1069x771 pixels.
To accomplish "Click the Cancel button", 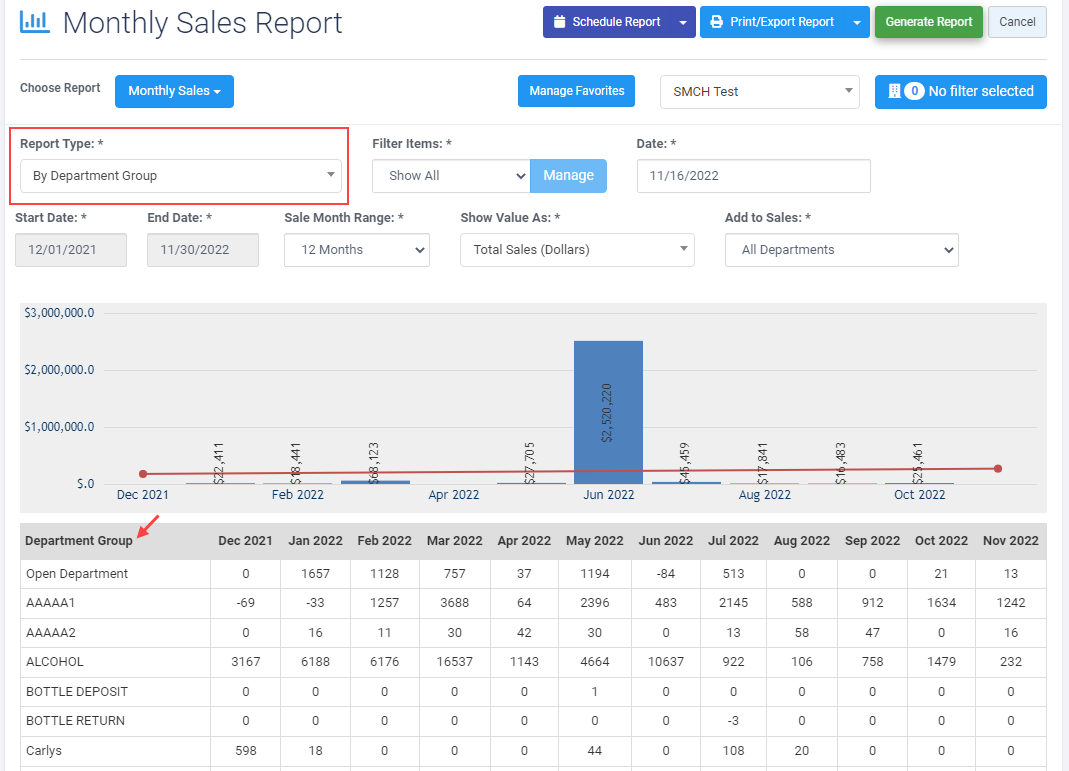I will pos(1017,22).
